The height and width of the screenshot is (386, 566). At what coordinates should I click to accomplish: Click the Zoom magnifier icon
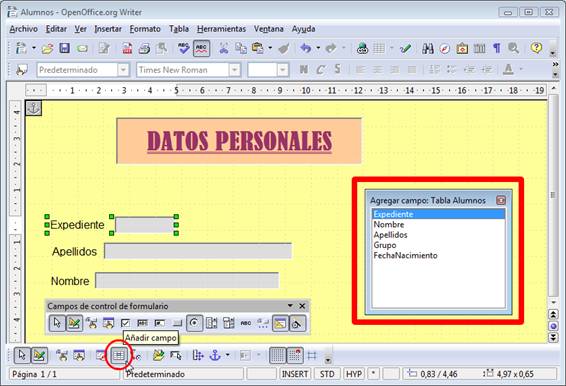tap(513, 48)
